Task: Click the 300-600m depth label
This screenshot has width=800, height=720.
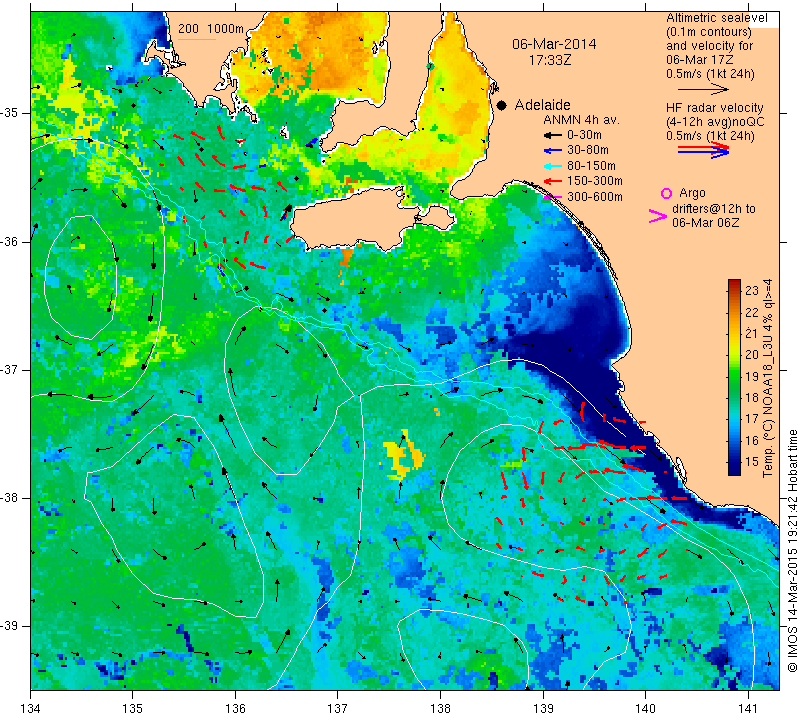Action: pyautogui.click(x=595, y=197)
